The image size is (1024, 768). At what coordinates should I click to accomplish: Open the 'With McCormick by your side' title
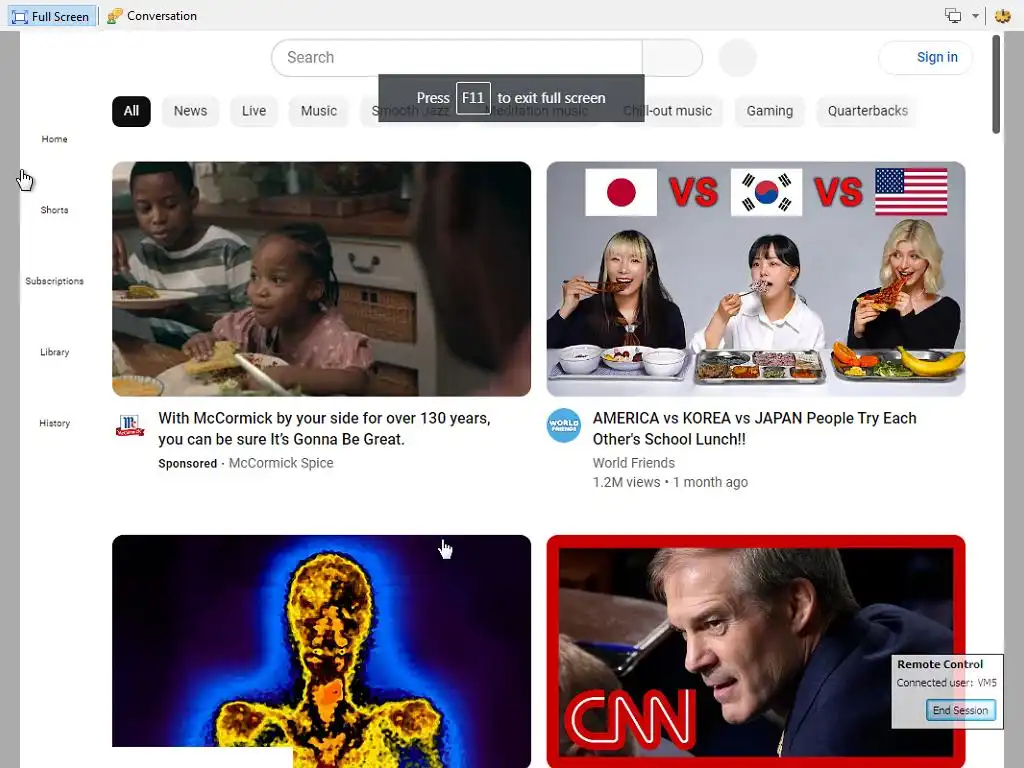point(324,428)
